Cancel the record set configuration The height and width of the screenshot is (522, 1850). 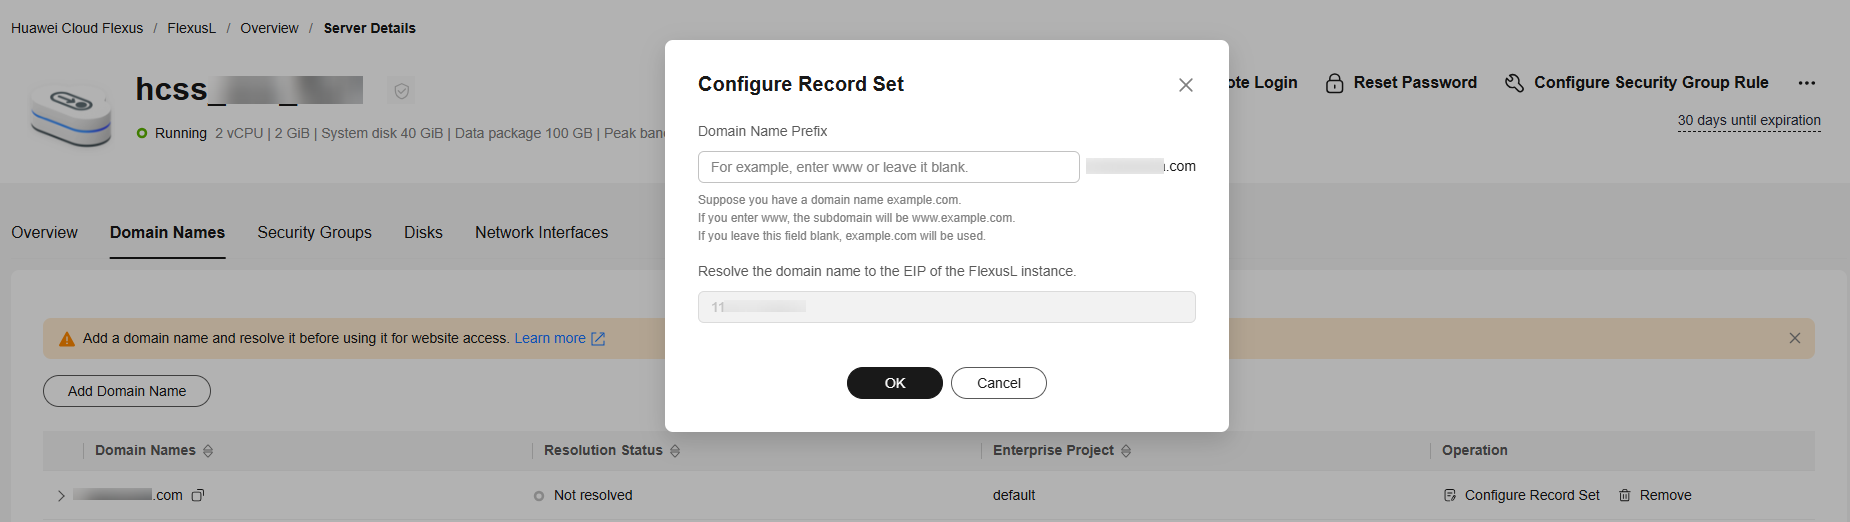(x=999, y=383)
